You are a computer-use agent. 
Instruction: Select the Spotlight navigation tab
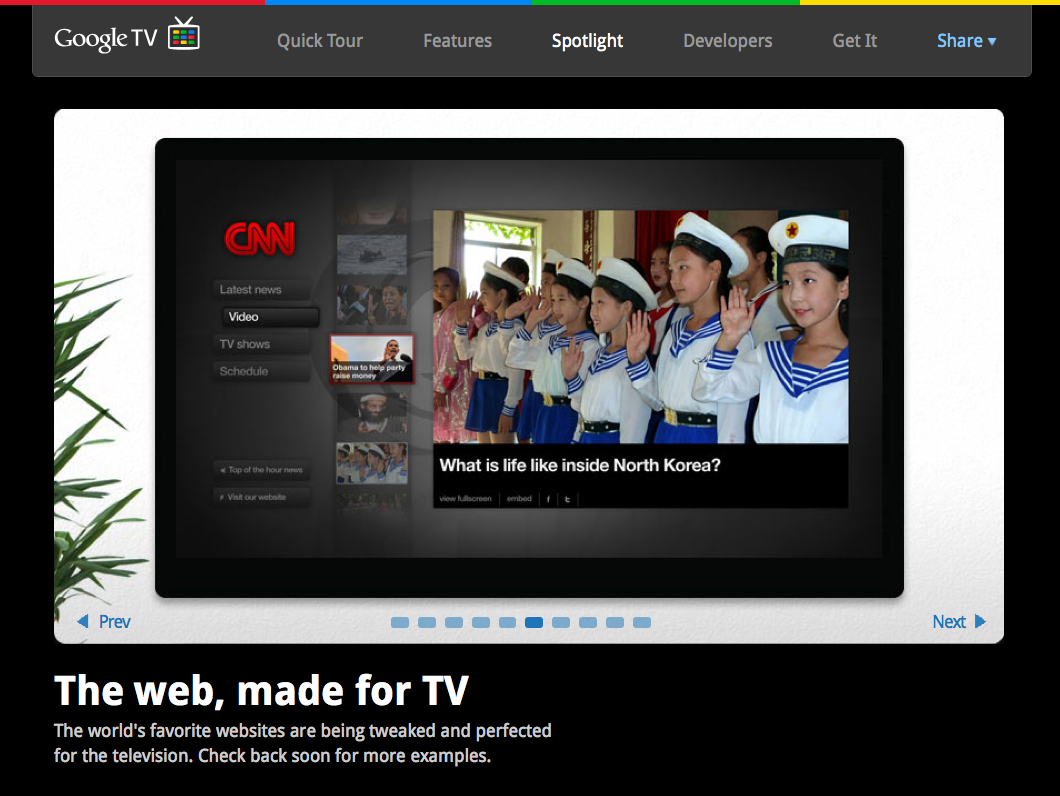587,41
